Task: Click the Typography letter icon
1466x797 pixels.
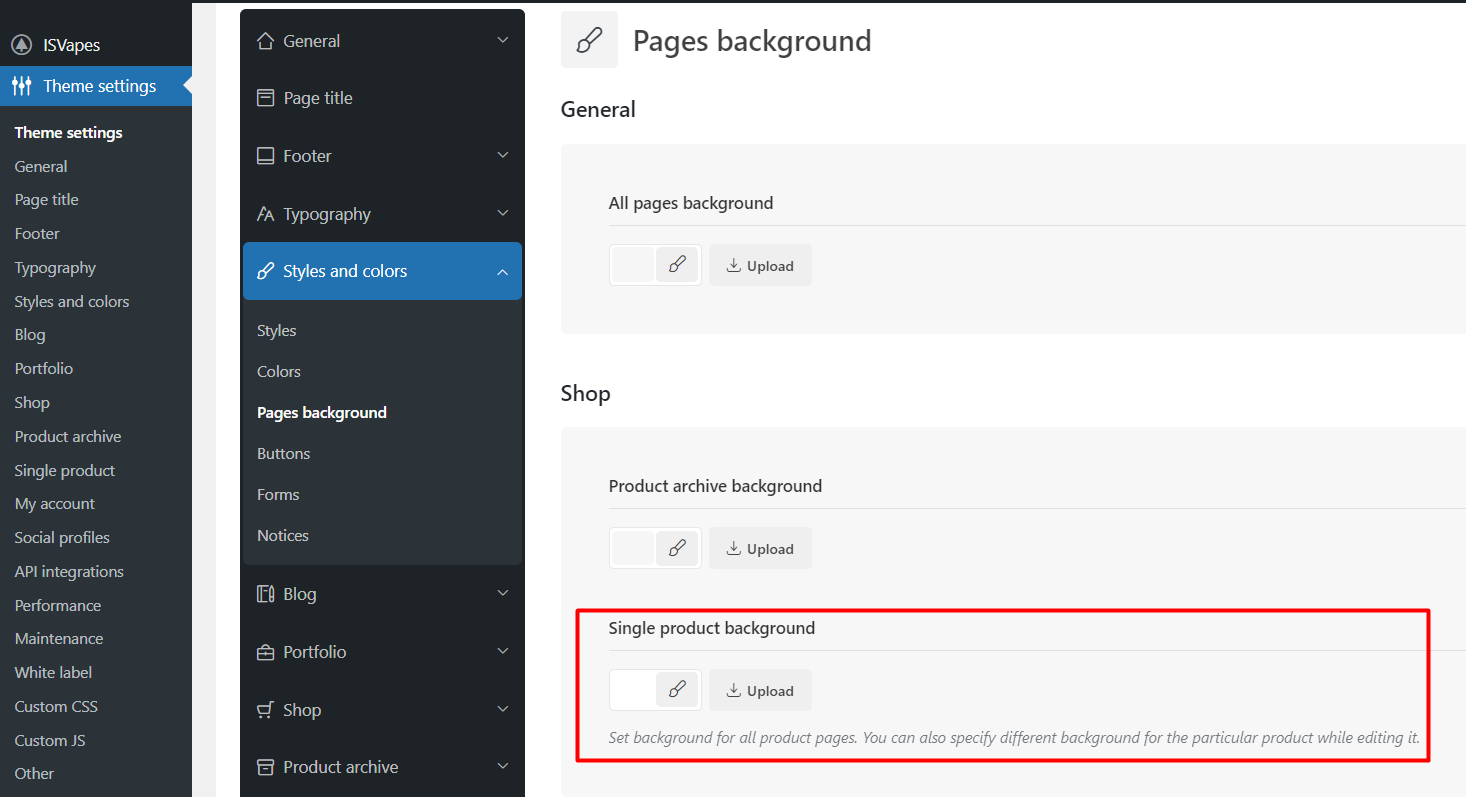Action: pyautogui.click(x=265, y=214)
